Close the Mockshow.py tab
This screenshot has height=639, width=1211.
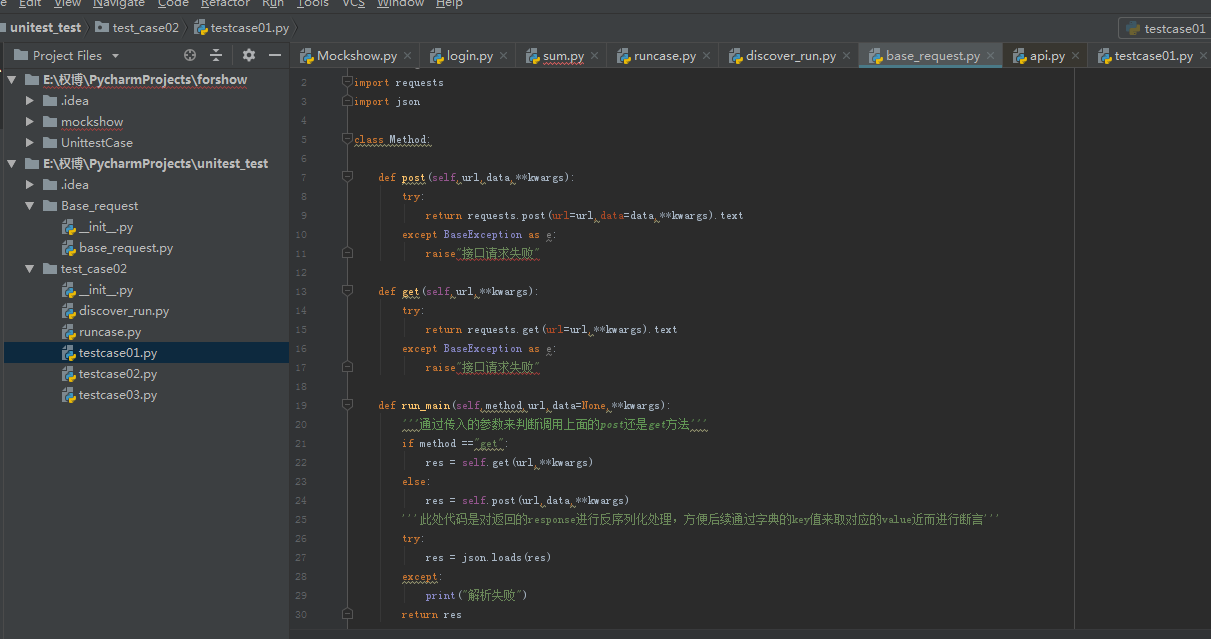[406, 56]
